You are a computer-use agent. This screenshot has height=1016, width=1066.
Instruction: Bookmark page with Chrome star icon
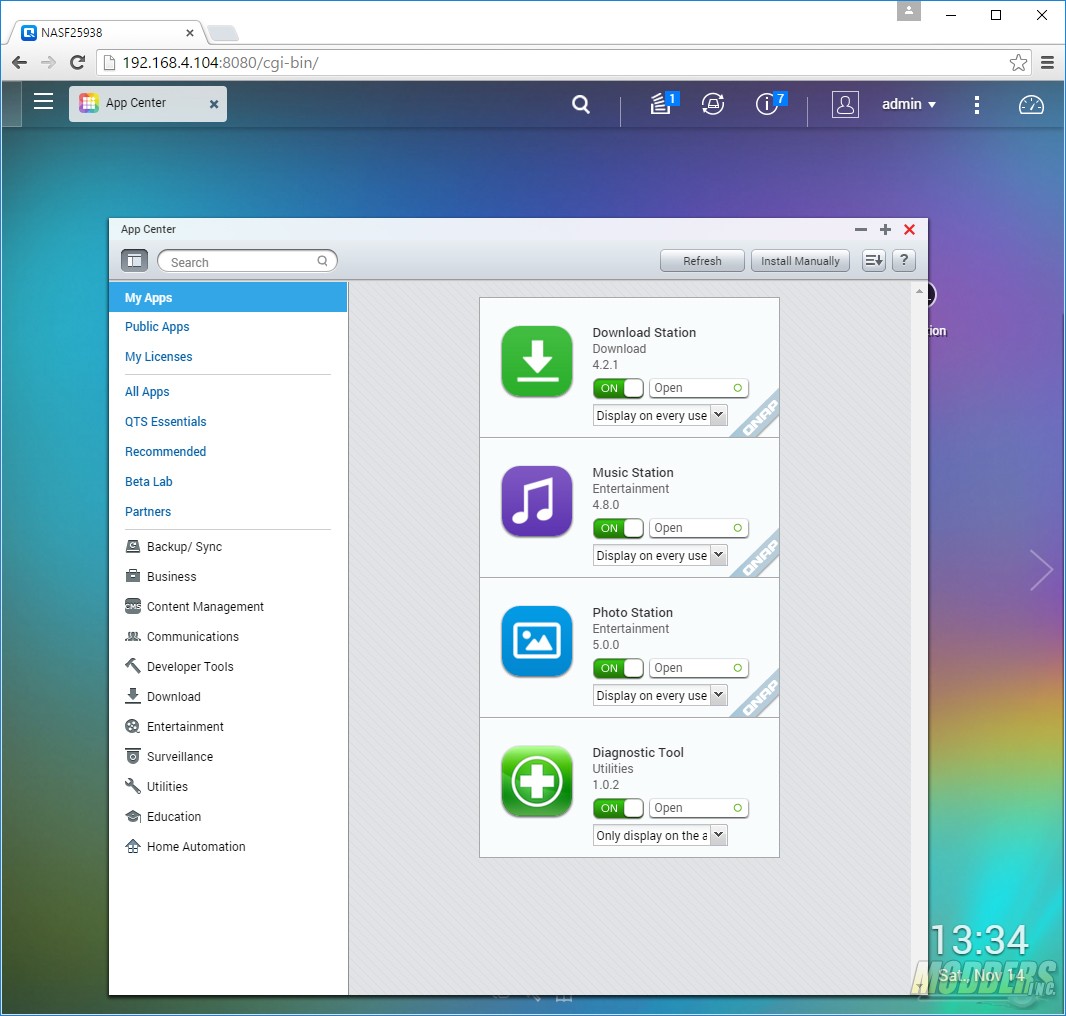(1018, 63)
